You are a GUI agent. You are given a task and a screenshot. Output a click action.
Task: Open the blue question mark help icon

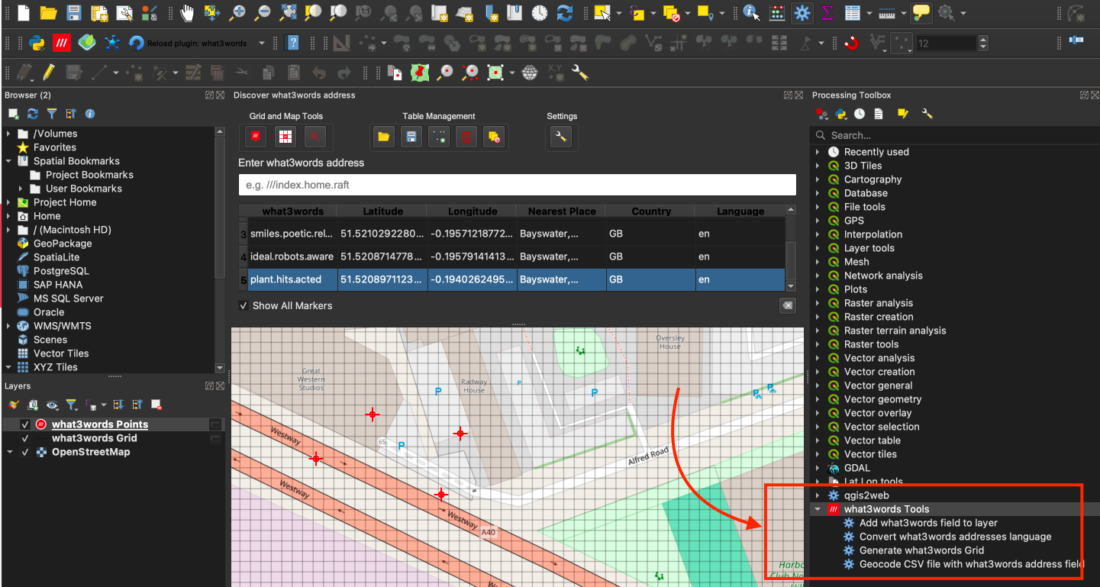click(293, 43)
